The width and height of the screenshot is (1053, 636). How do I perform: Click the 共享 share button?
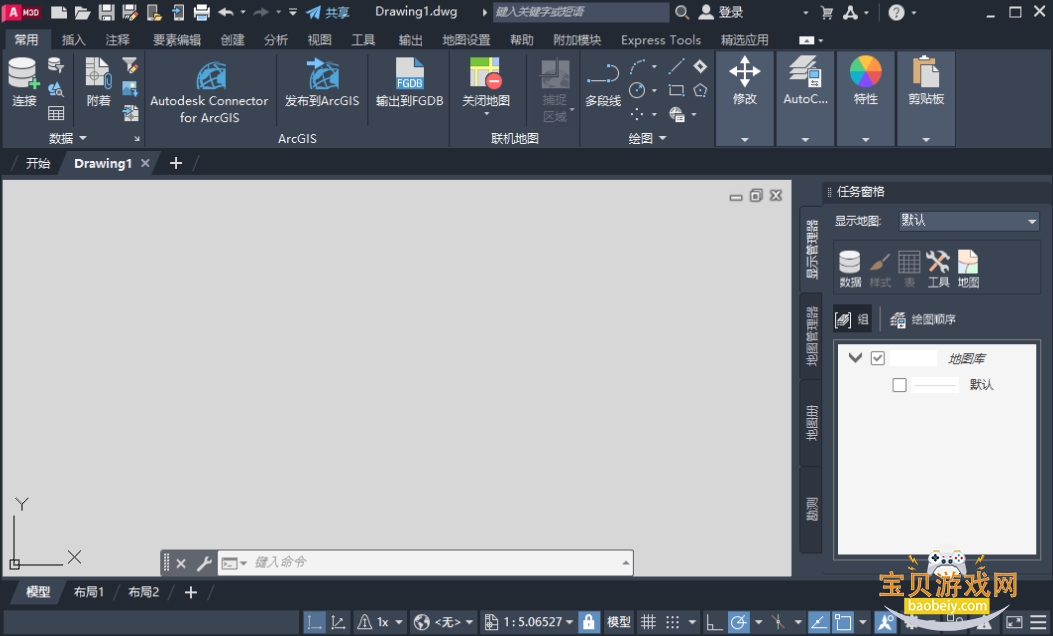[327, 12]
